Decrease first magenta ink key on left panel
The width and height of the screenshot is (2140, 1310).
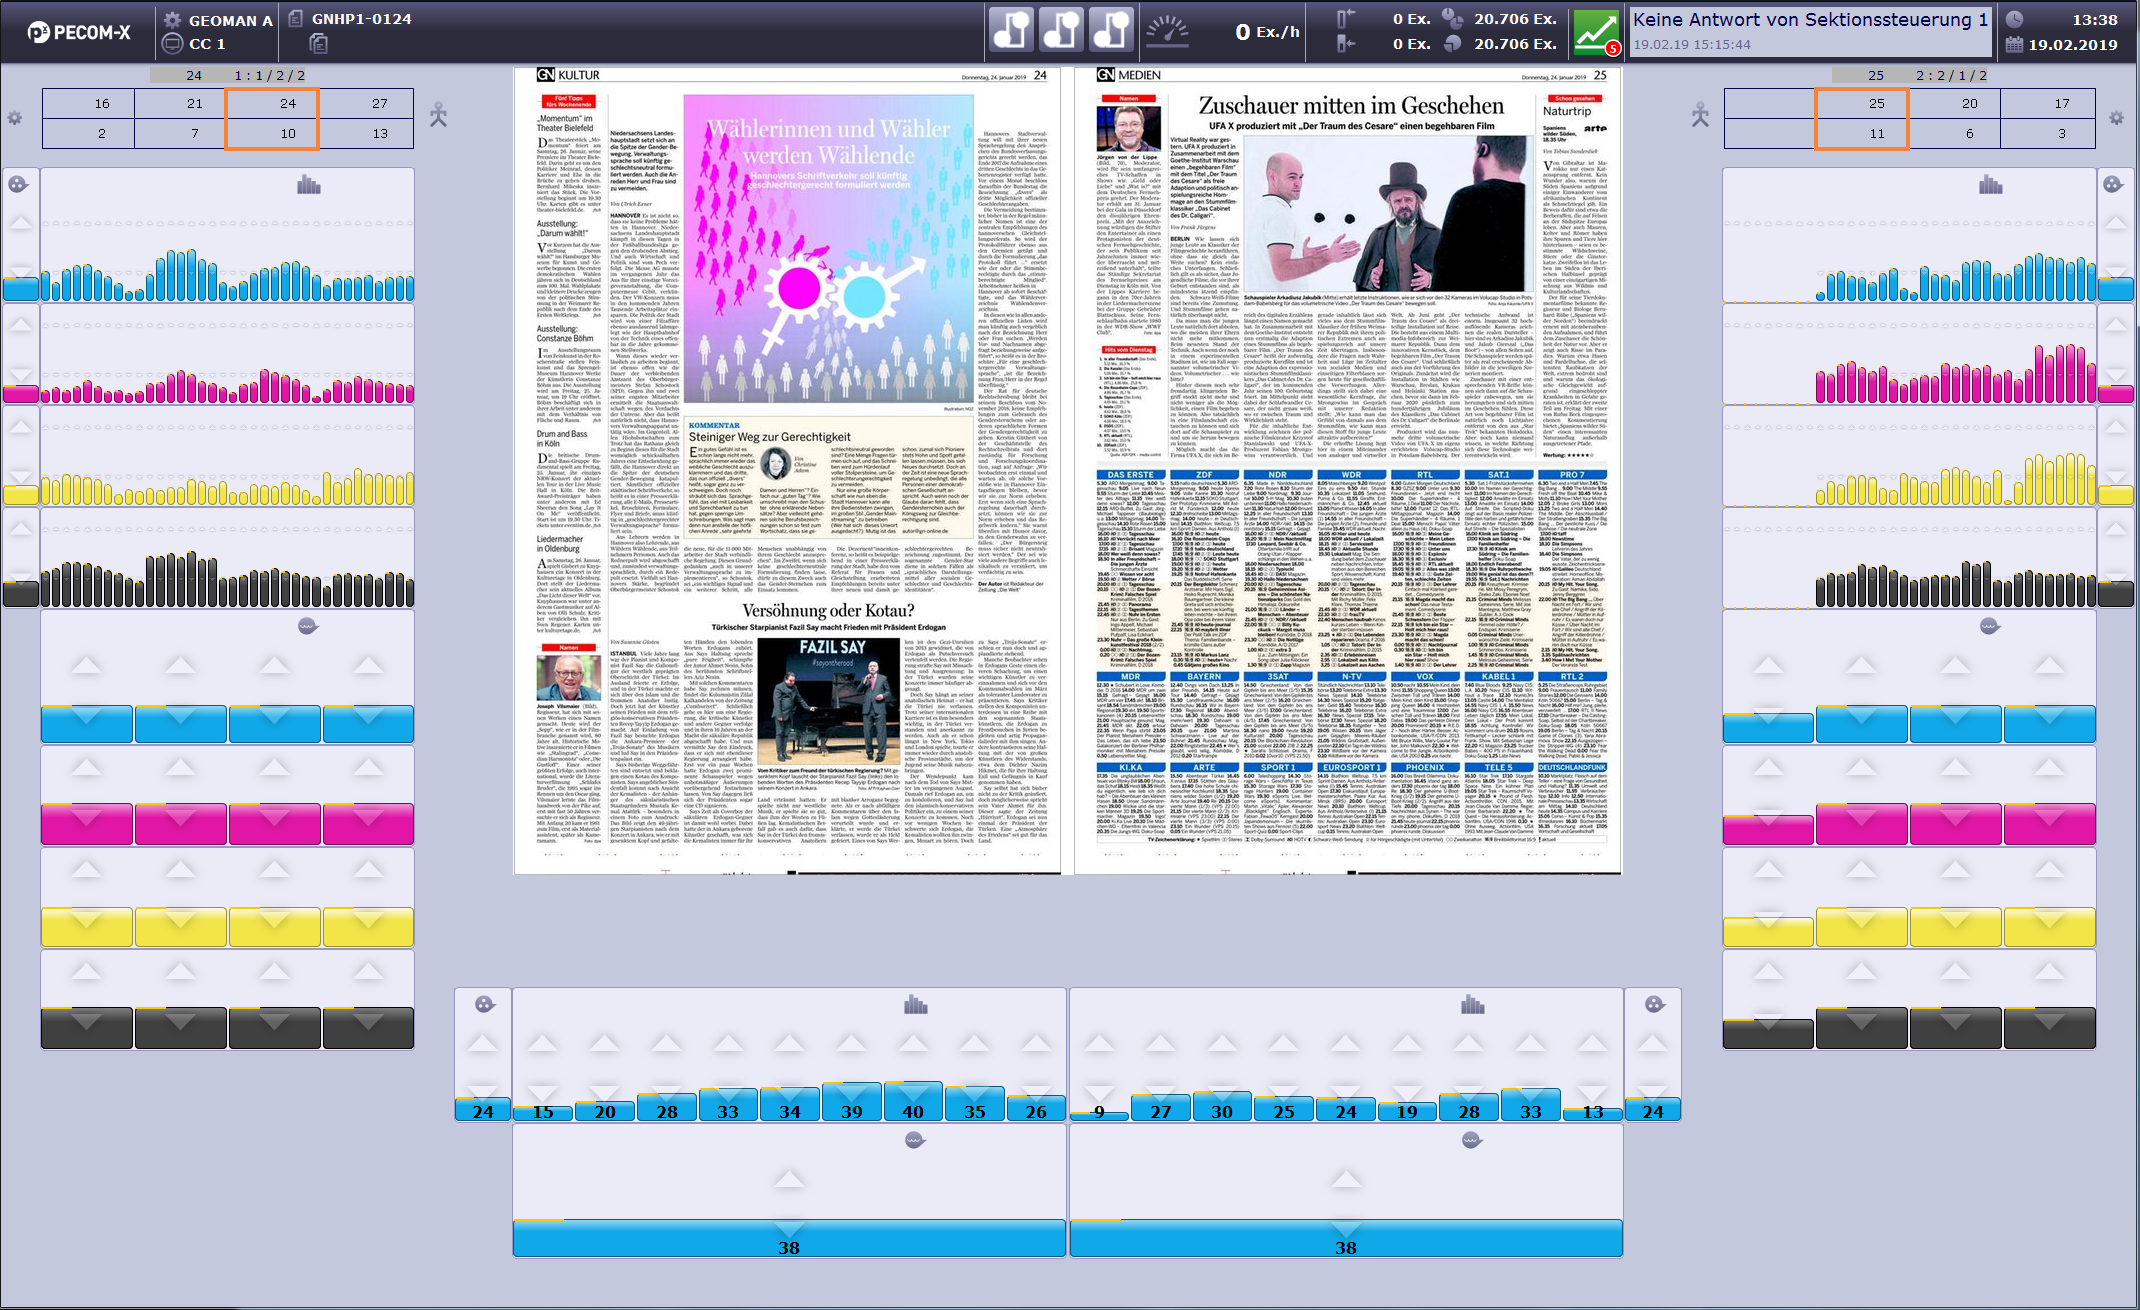pyautogui.click(x=86, y=817)
